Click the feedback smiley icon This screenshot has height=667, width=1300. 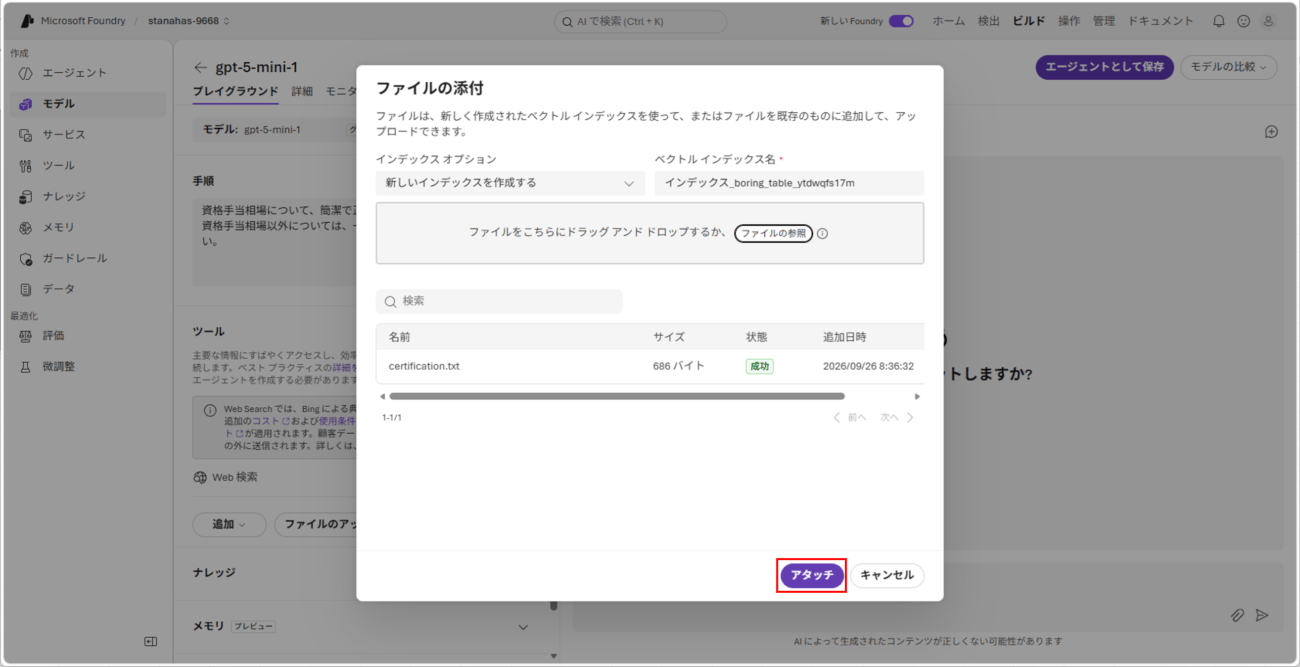(x=1243, y=21)
